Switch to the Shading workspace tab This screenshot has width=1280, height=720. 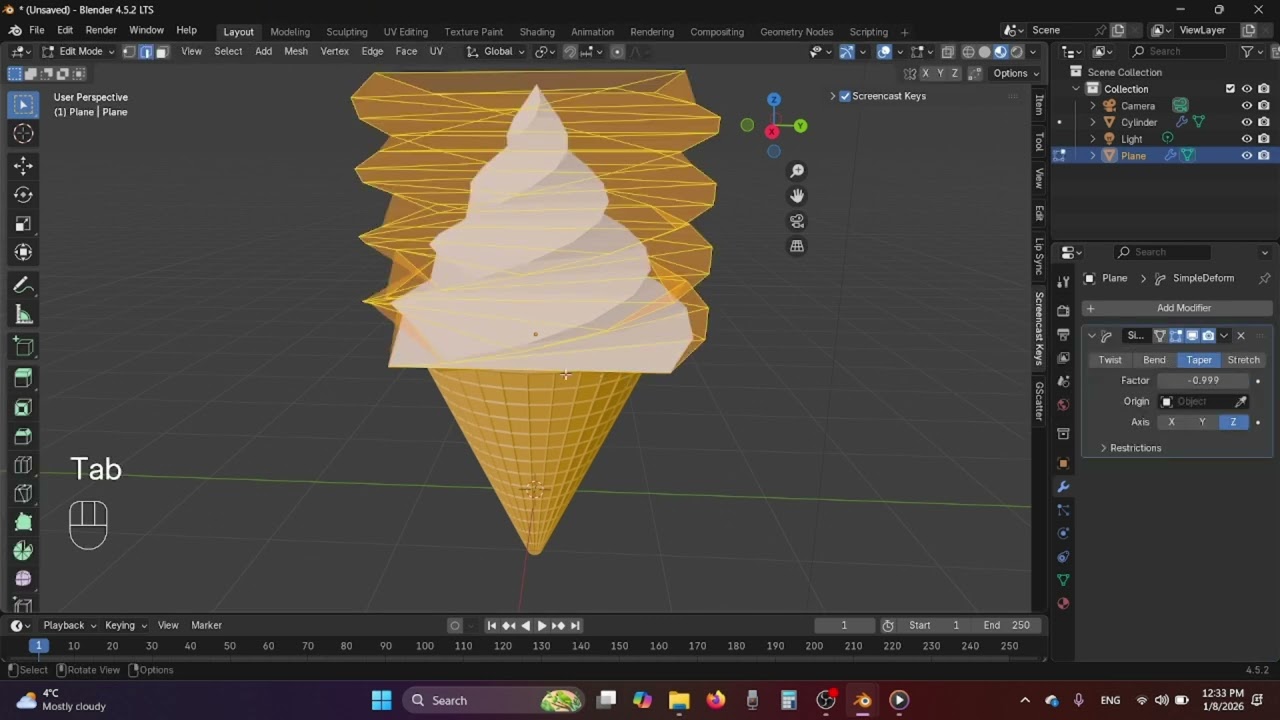tap(537, 32)
